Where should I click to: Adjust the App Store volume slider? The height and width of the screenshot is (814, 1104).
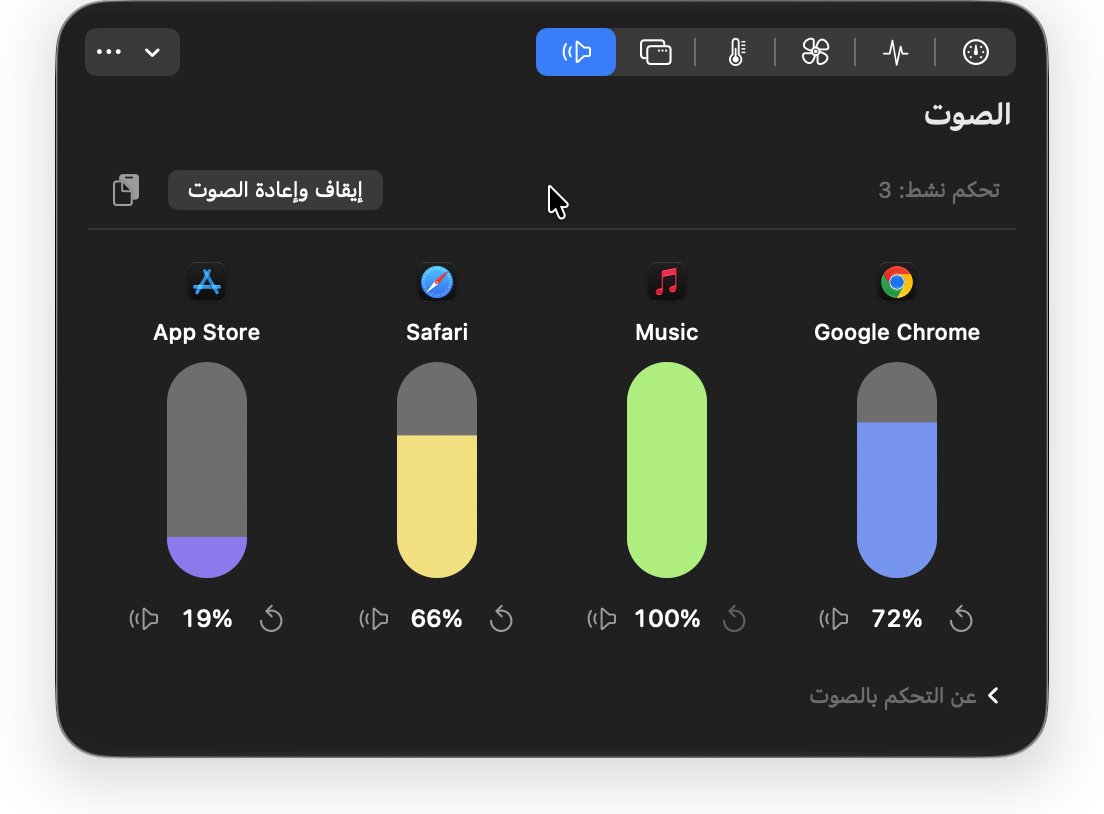[207, 470]
